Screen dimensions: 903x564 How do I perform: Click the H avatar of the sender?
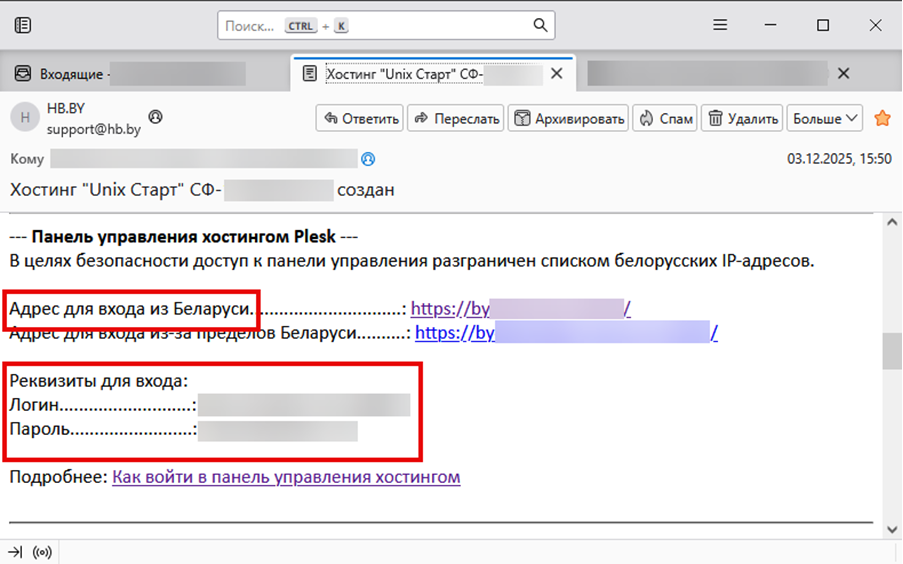click(23, 118)
